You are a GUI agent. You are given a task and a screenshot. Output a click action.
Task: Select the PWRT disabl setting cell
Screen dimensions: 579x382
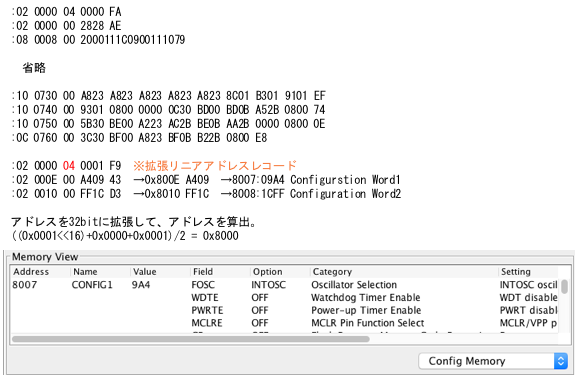(x=528, y=310)
